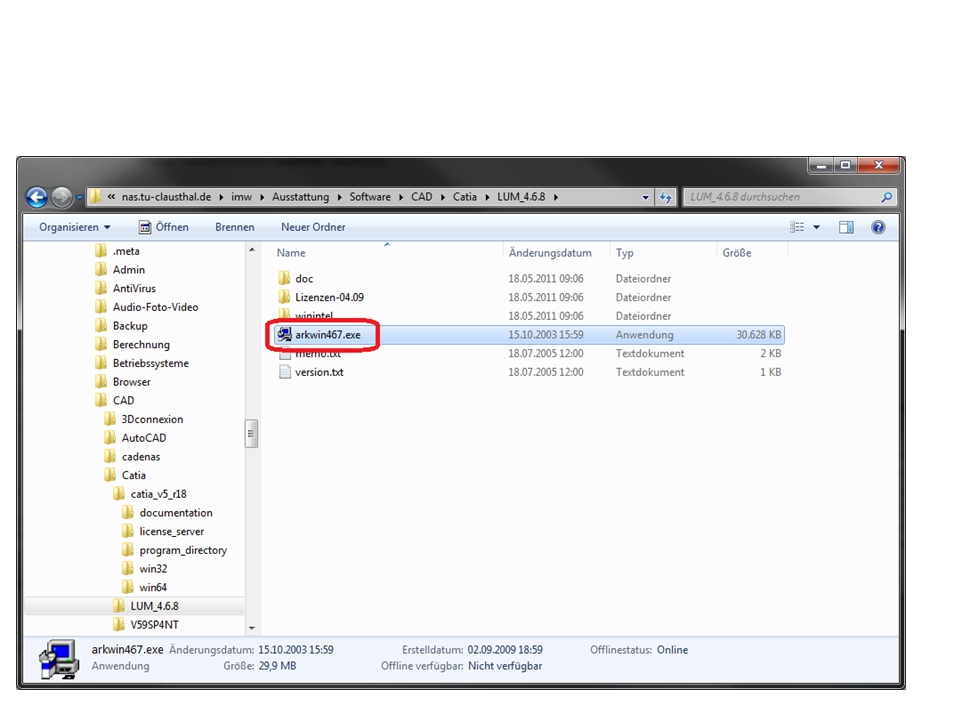This screenshot has width=960, height=720.
Task: Click the AutoCAD folder icon
Action: [x=110, y=438]
